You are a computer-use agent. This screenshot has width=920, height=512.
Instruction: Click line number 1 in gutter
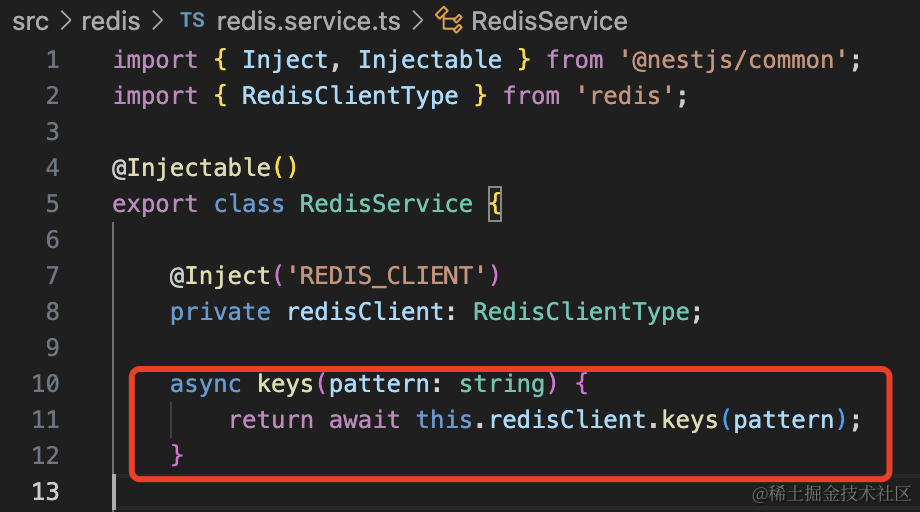click(52, 60)
